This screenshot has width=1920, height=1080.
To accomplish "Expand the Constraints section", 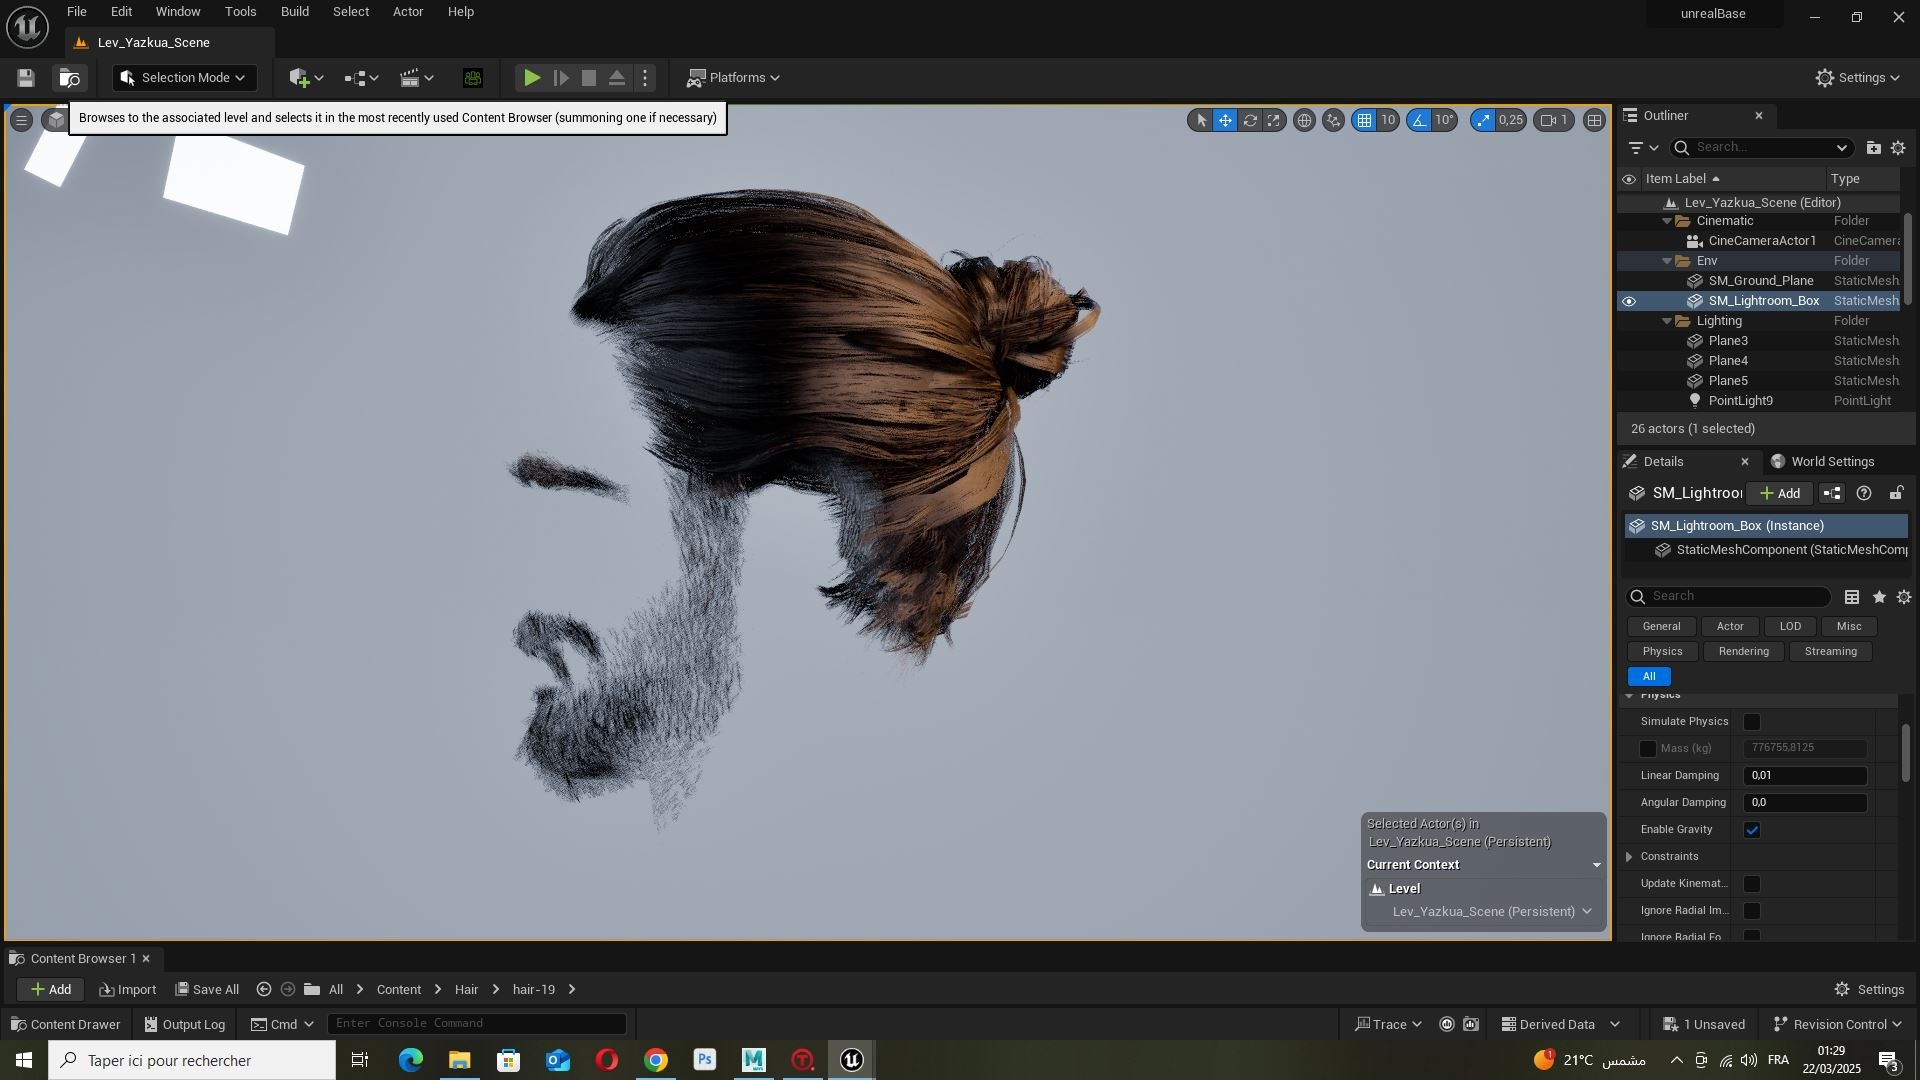I will click(x=1630, y=857).
